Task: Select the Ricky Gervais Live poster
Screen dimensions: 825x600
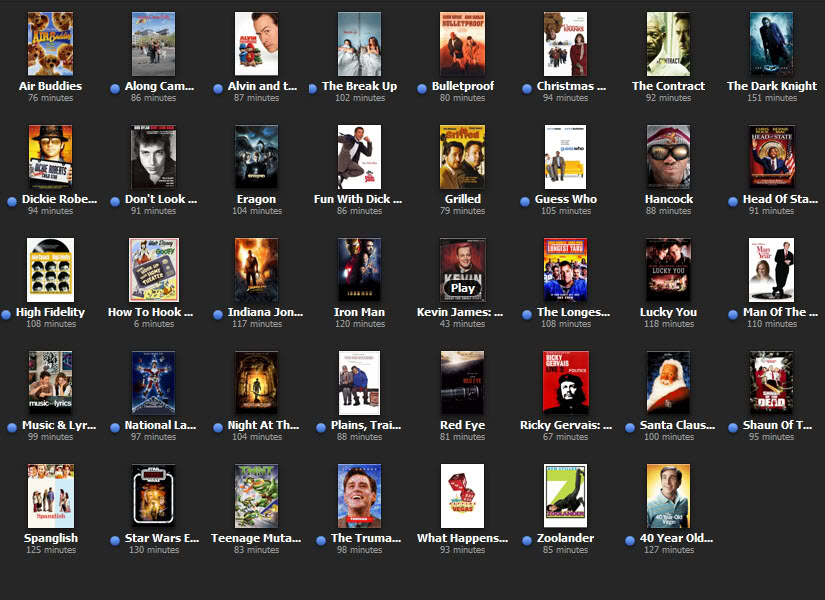Action: click(x=566, y=383)
